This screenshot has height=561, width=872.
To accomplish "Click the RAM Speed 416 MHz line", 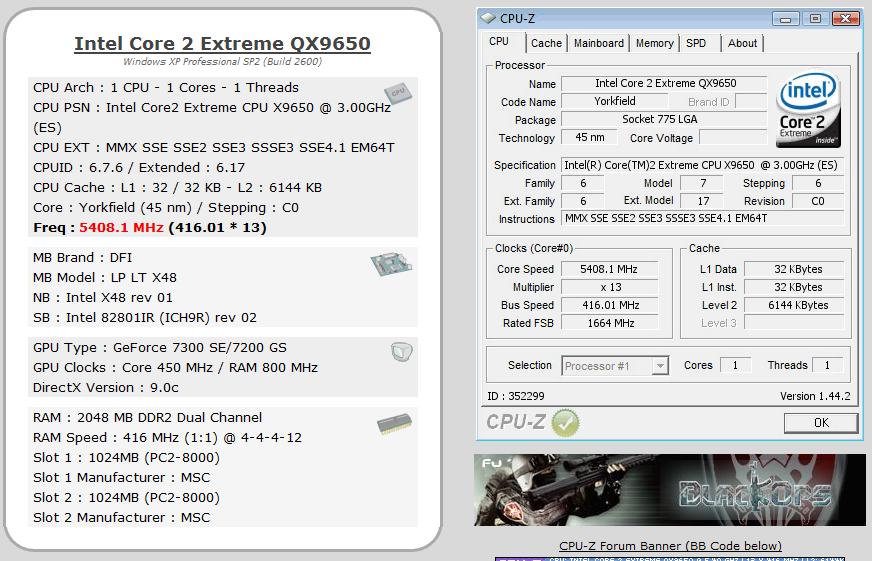I will [167, 438].
